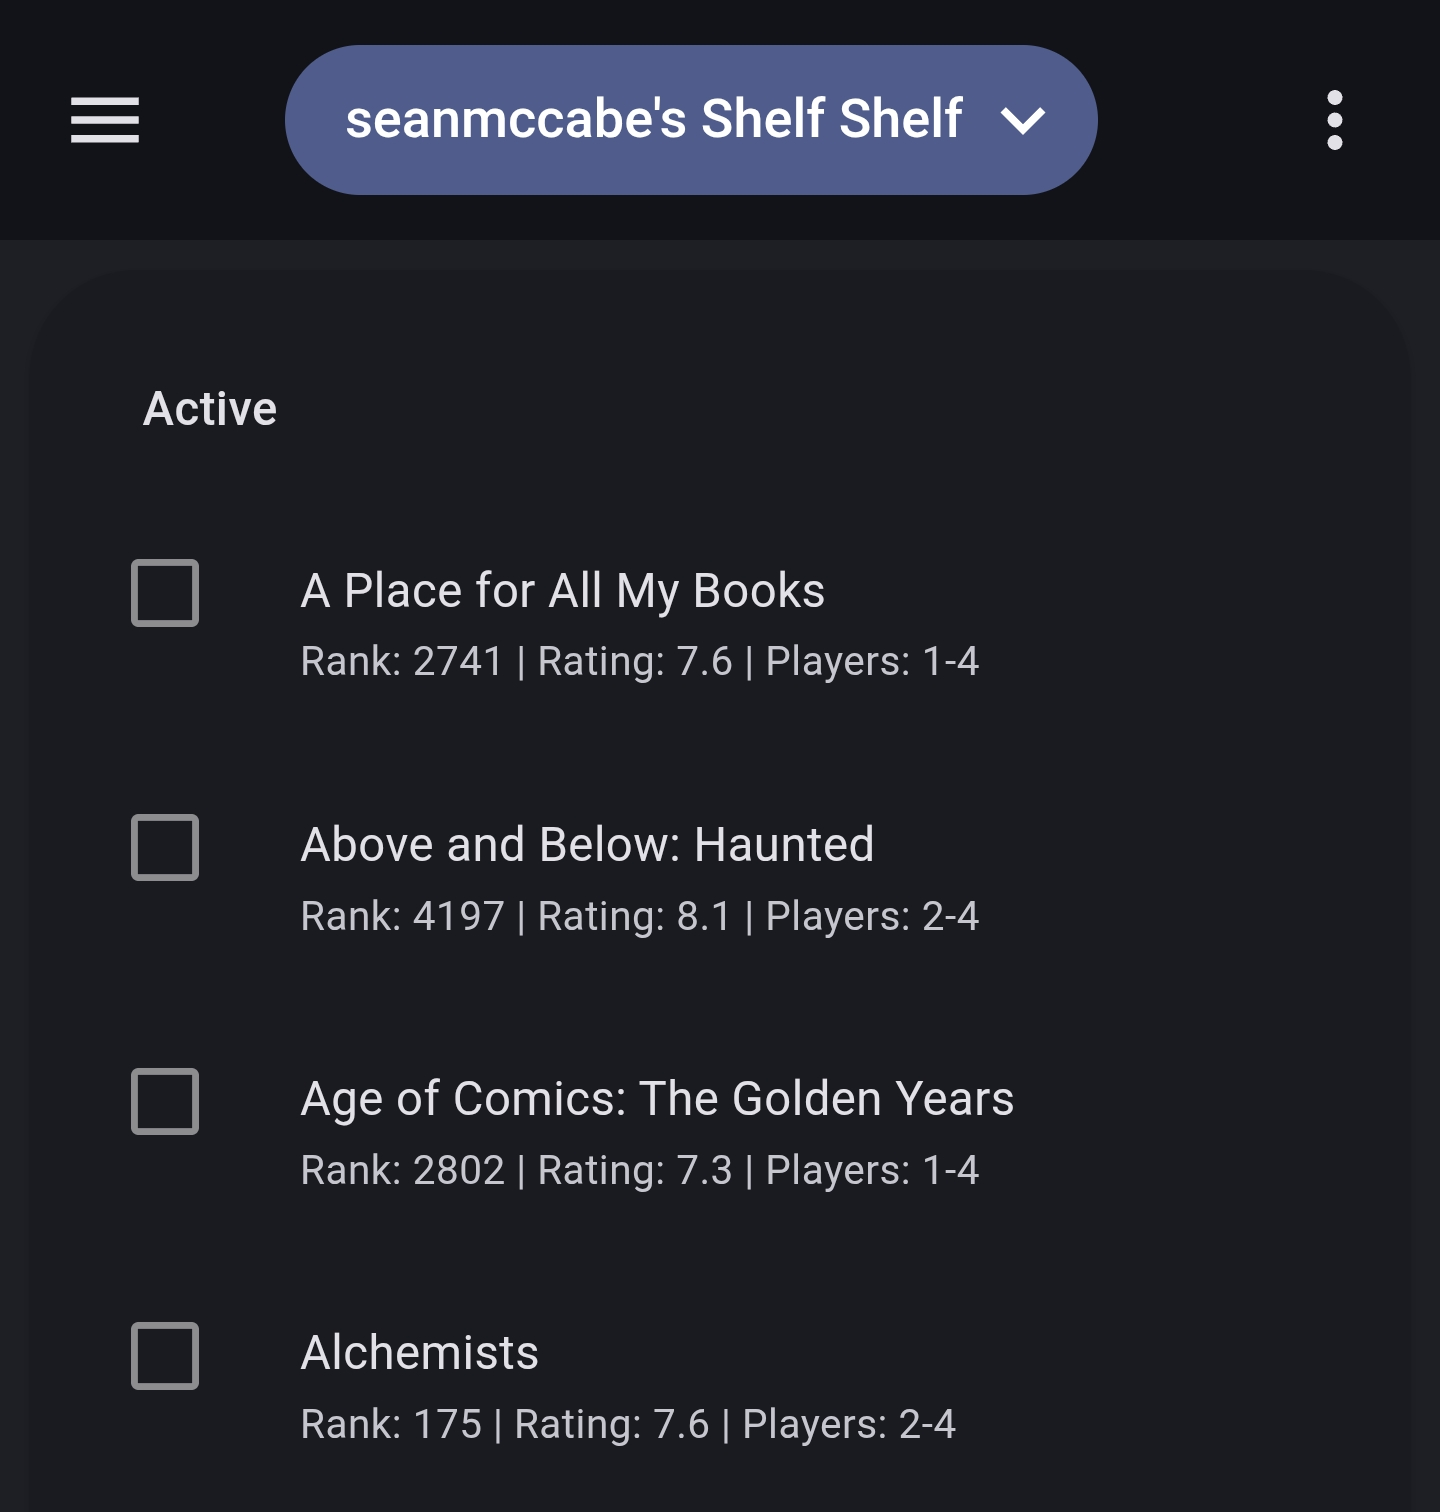Screen dimensions: 1440x1512
Task: Tick the Above and Below: Haunted checkbox
Action: click(x=165, y=847)
